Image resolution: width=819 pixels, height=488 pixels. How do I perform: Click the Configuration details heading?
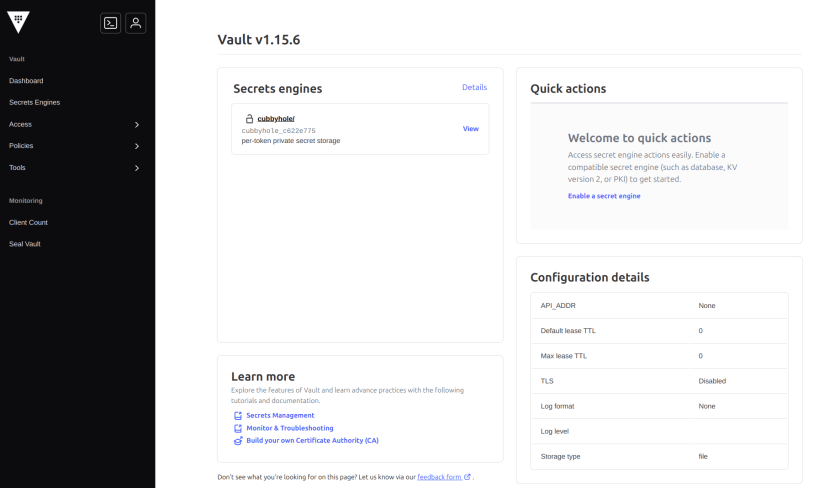pyautogui.click(x=590, y=277)
